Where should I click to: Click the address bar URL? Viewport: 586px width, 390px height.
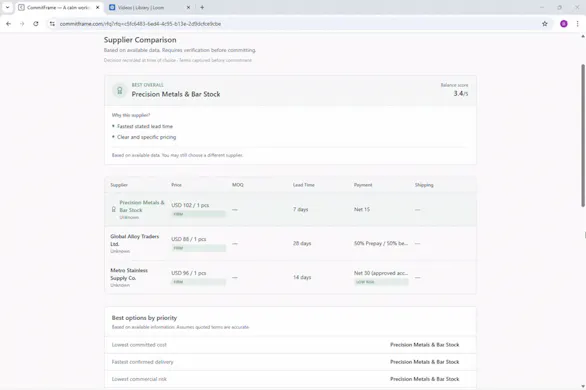click(x=140, y=24)
